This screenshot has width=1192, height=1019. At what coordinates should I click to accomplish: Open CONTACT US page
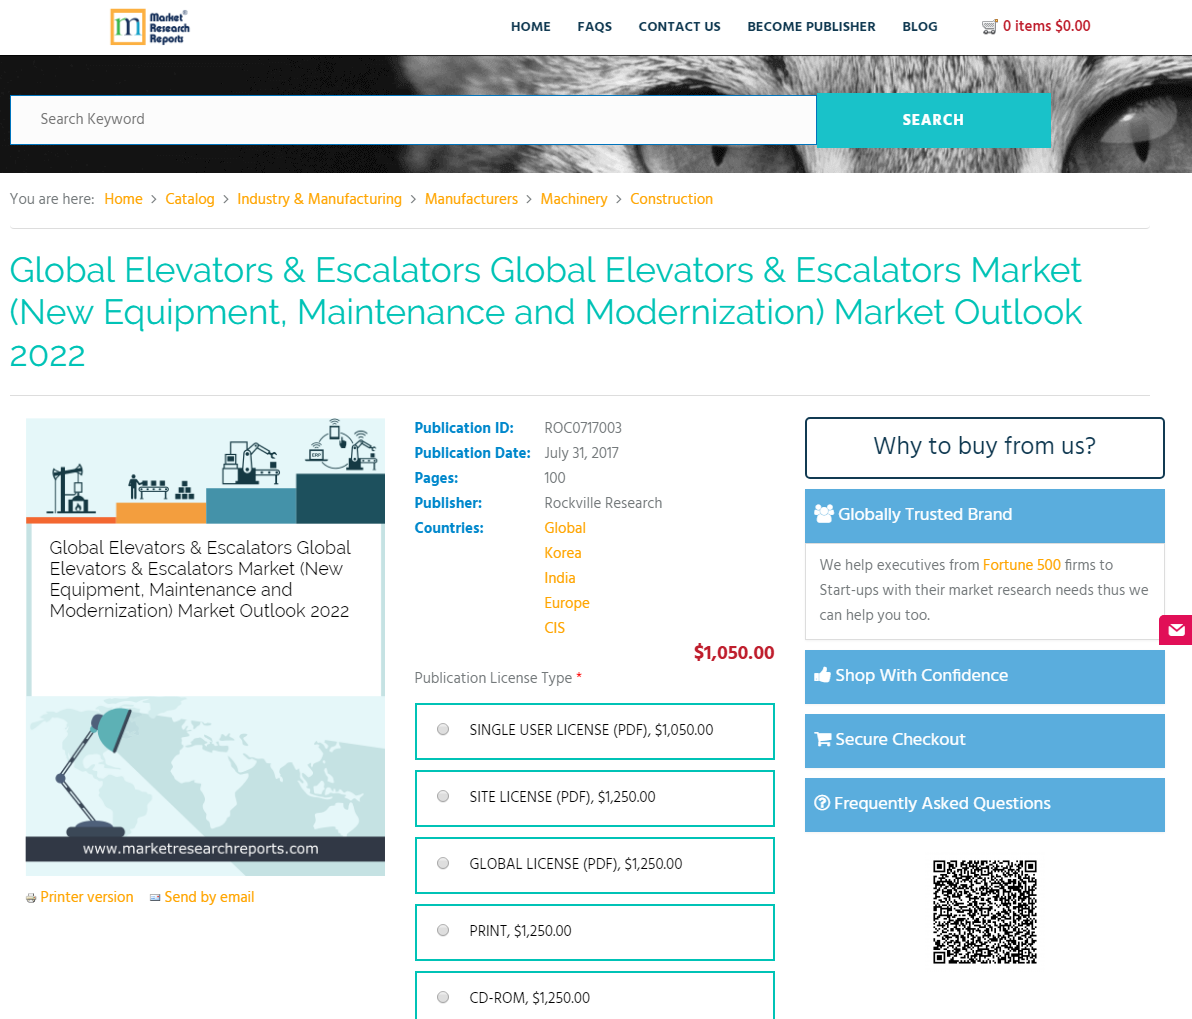[x=680, y=27]
